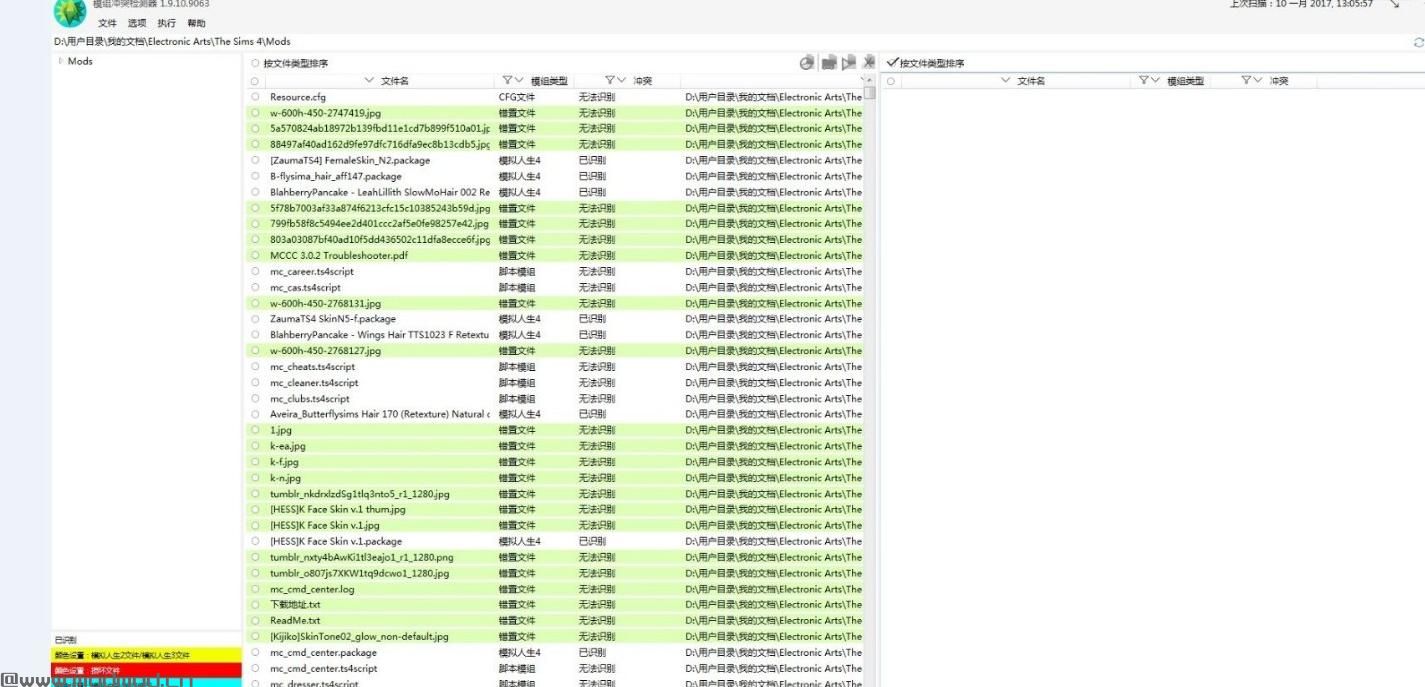
Task: Open the sort dropdown on the 文件名 column
Action: [370, 80]
